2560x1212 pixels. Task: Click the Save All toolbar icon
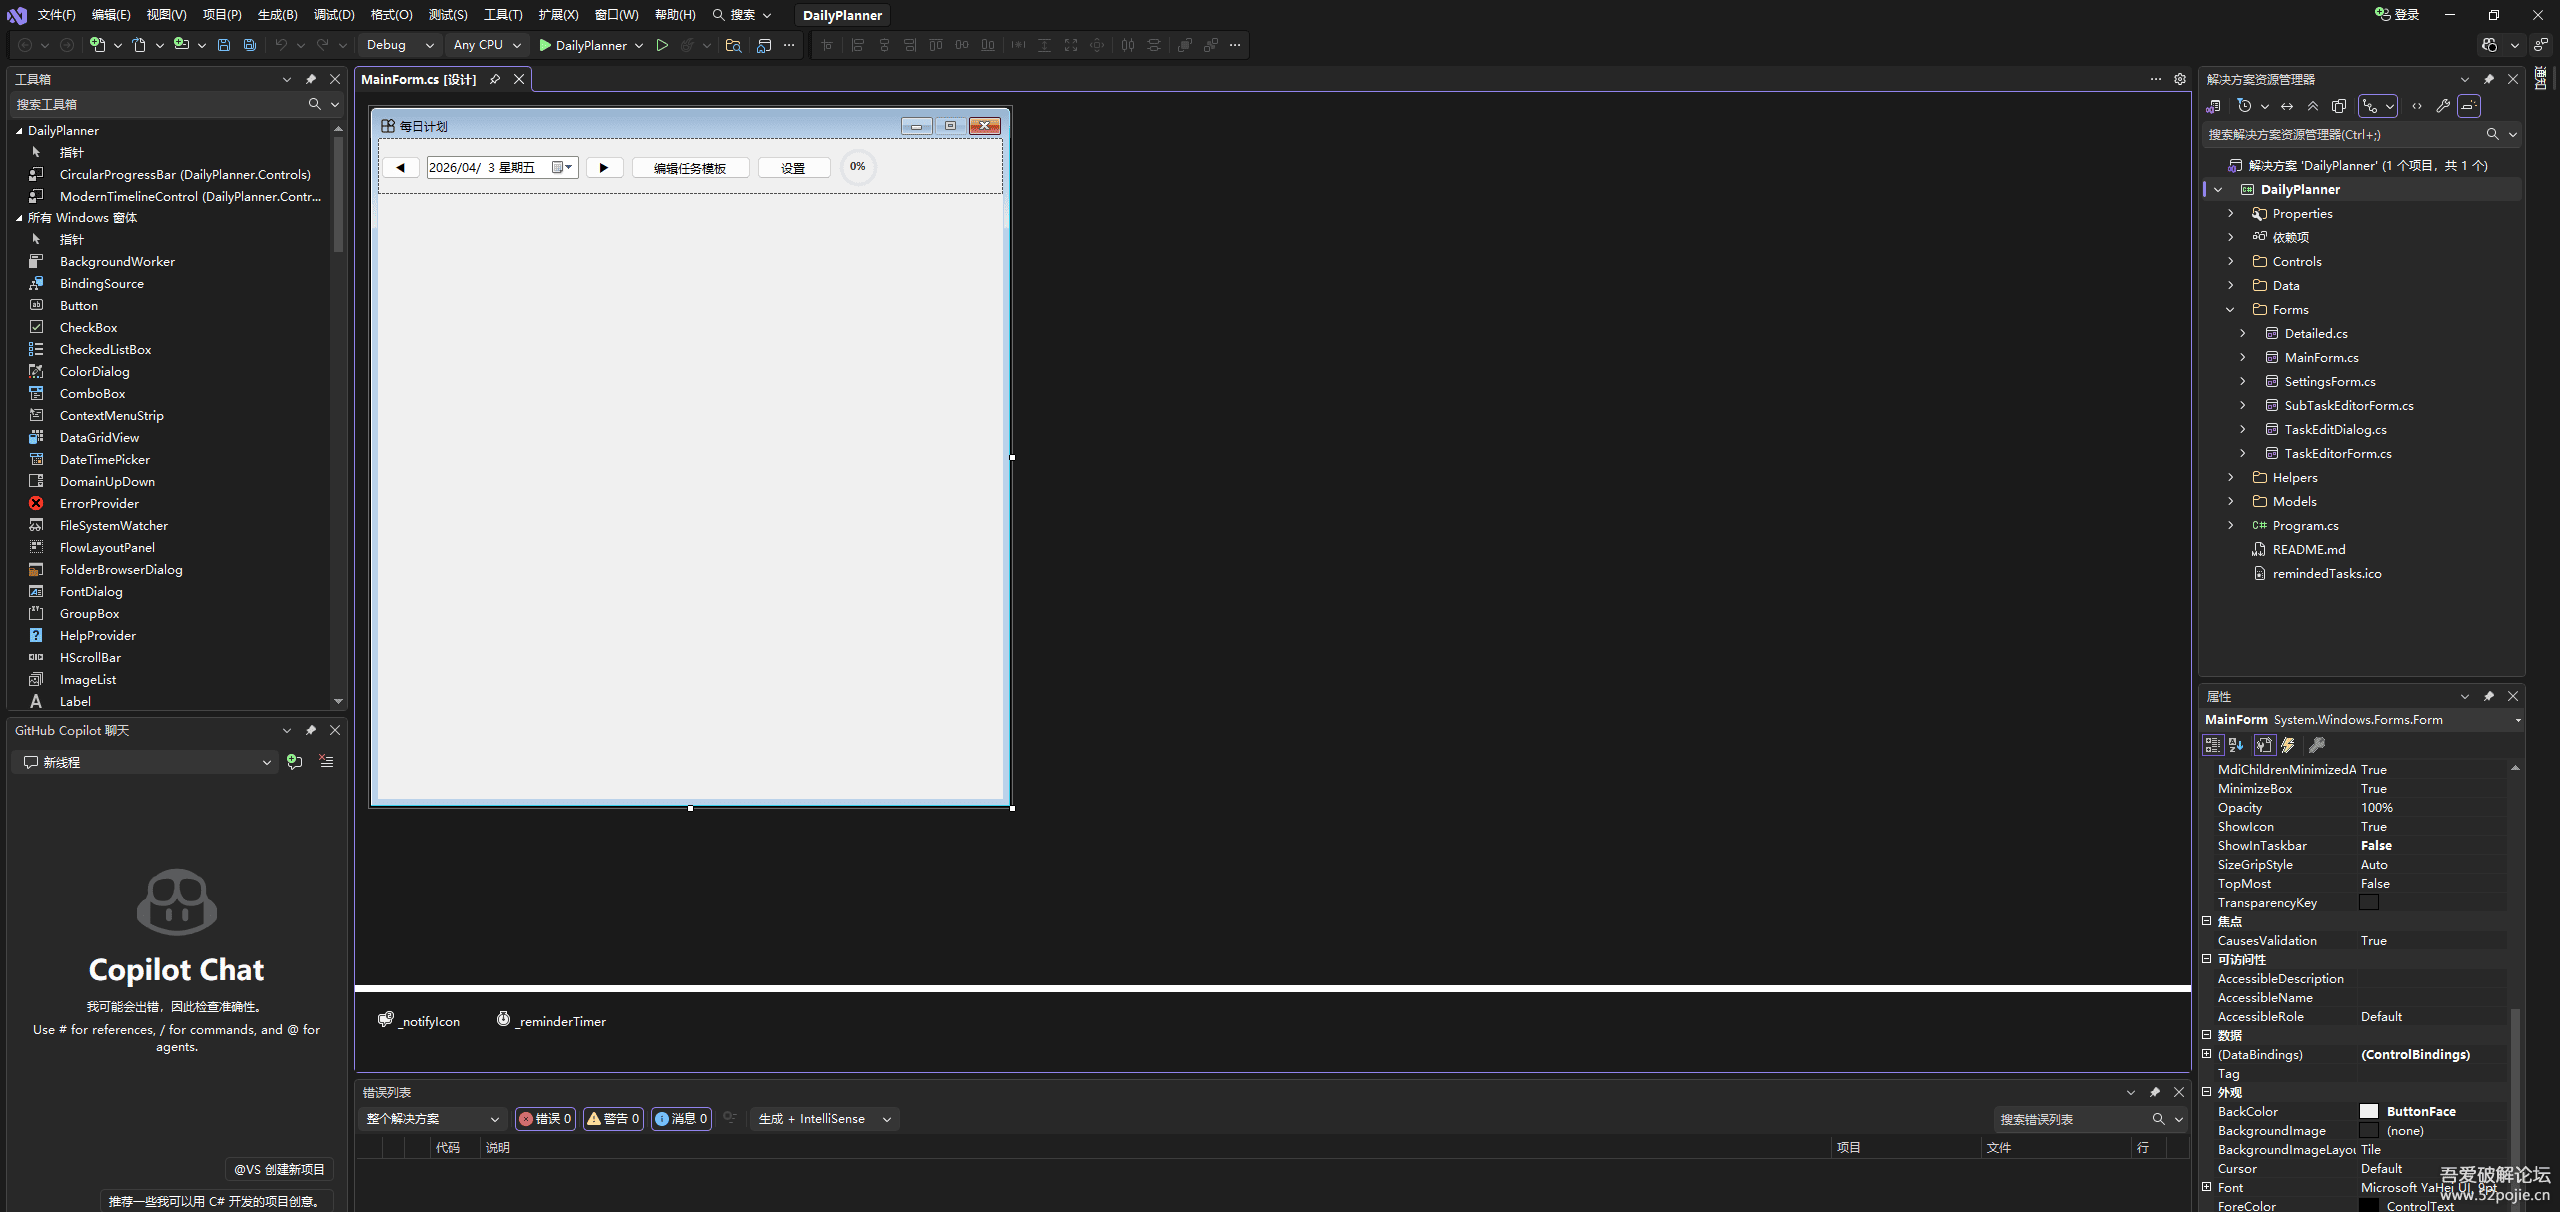click(x=250, y=45)
